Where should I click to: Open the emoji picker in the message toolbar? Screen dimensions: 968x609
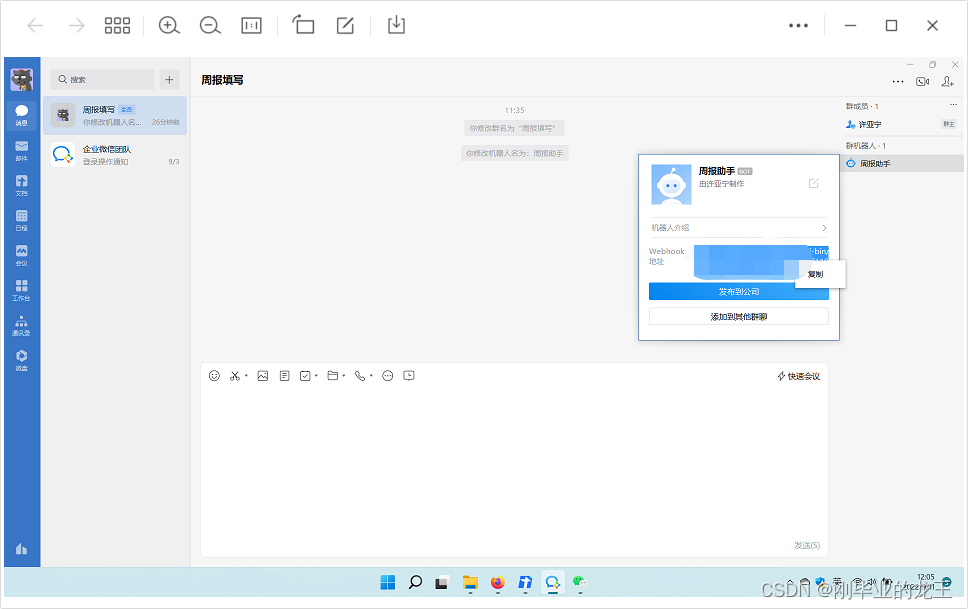pos(214,376)
